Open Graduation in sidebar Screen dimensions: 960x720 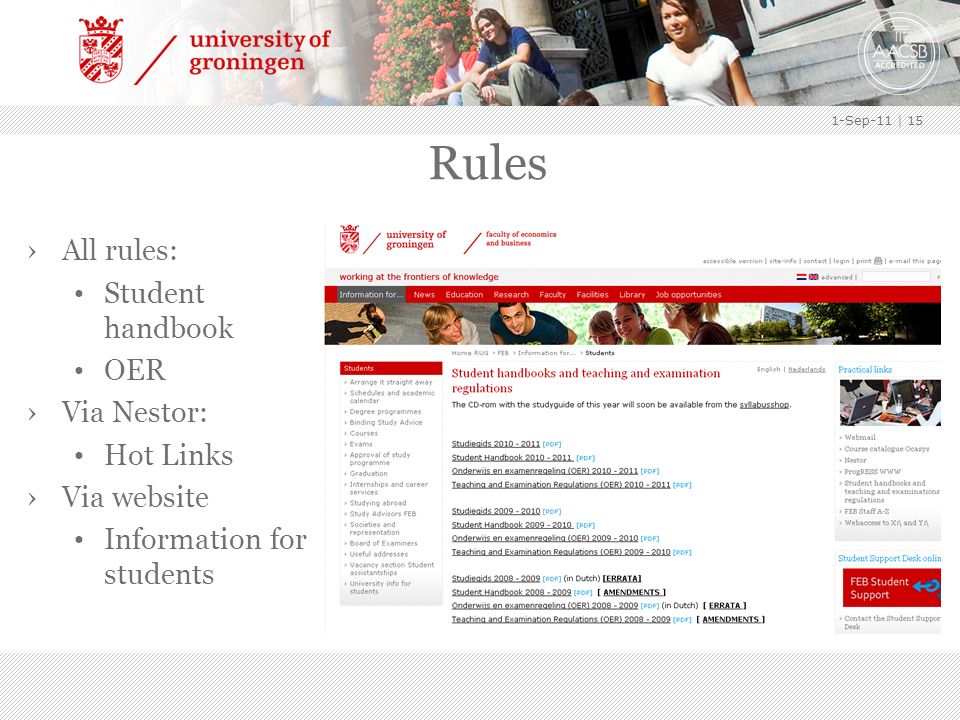368,473
